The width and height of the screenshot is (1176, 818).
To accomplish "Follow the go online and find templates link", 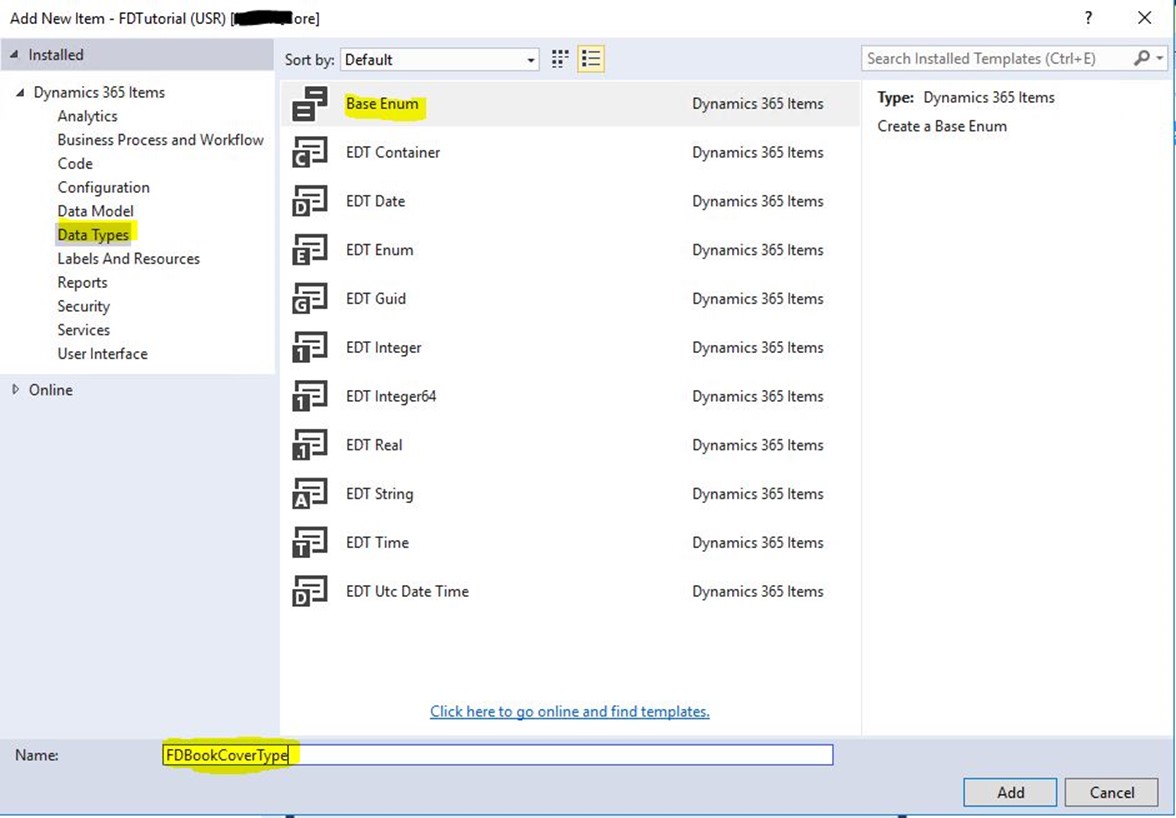I will point(570,712).
